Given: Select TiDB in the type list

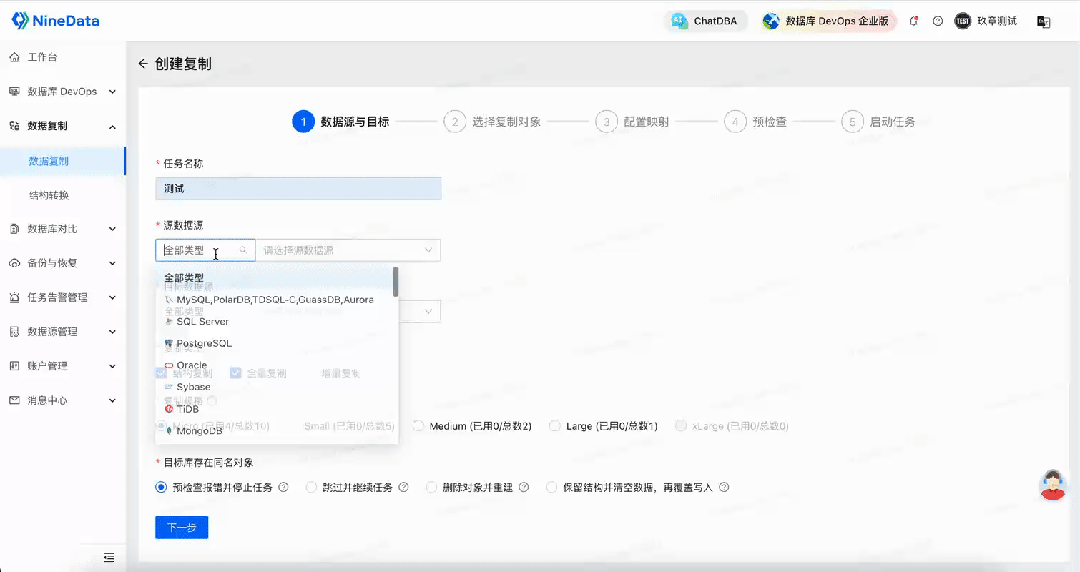Looking at the screenshot, I should [274, 409].
